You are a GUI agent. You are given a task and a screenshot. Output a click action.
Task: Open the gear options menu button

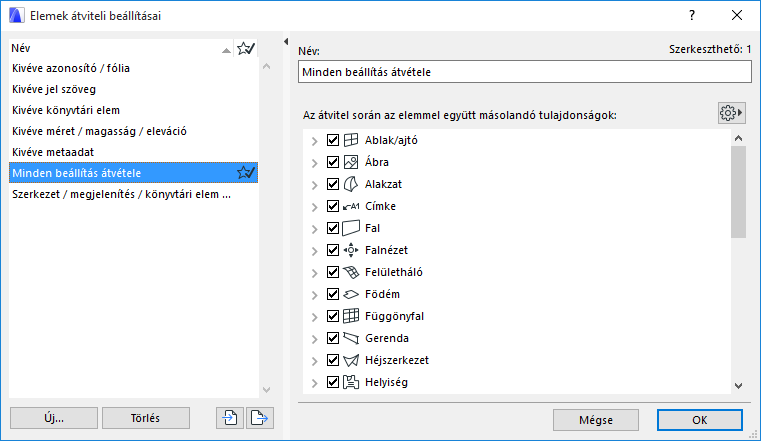pyautogui.click(x=732, y=113)
